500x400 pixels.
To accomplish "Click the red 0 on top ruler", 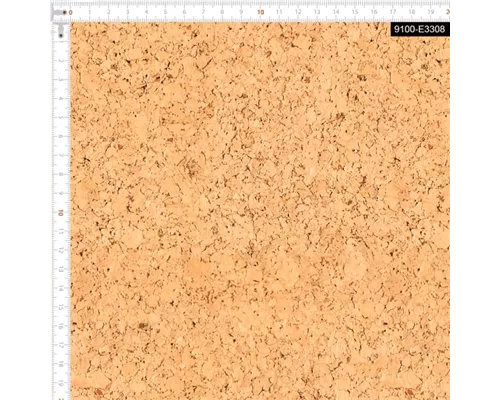I will pyautogui.click(x=71, y=12).
